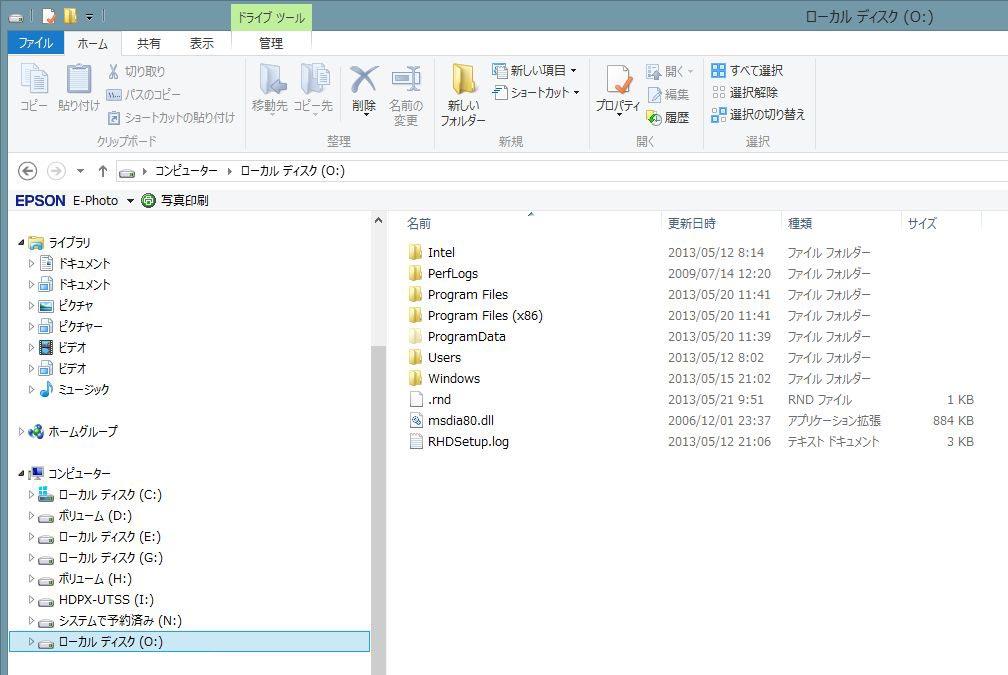Click the Back navigation arrow
The image size is (1008, 675).
pyautogui.click(x=27, y=171)
